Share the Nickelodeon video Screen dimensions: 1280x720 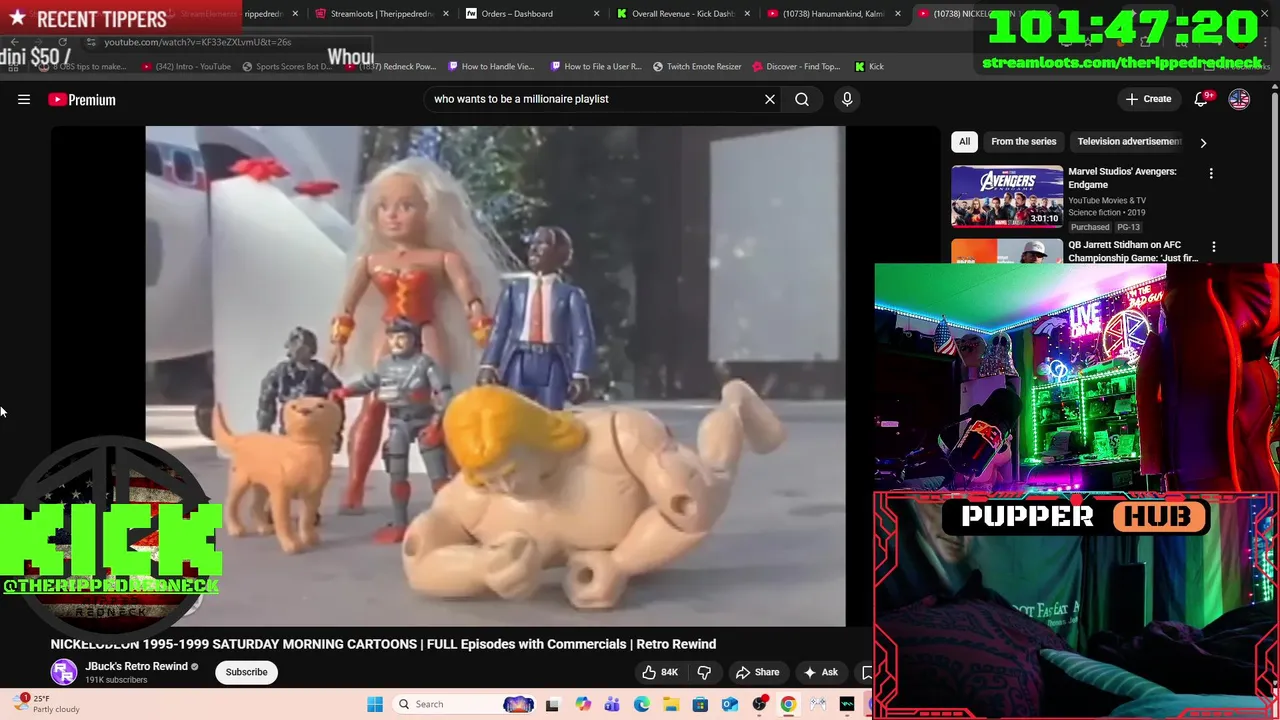757,672
